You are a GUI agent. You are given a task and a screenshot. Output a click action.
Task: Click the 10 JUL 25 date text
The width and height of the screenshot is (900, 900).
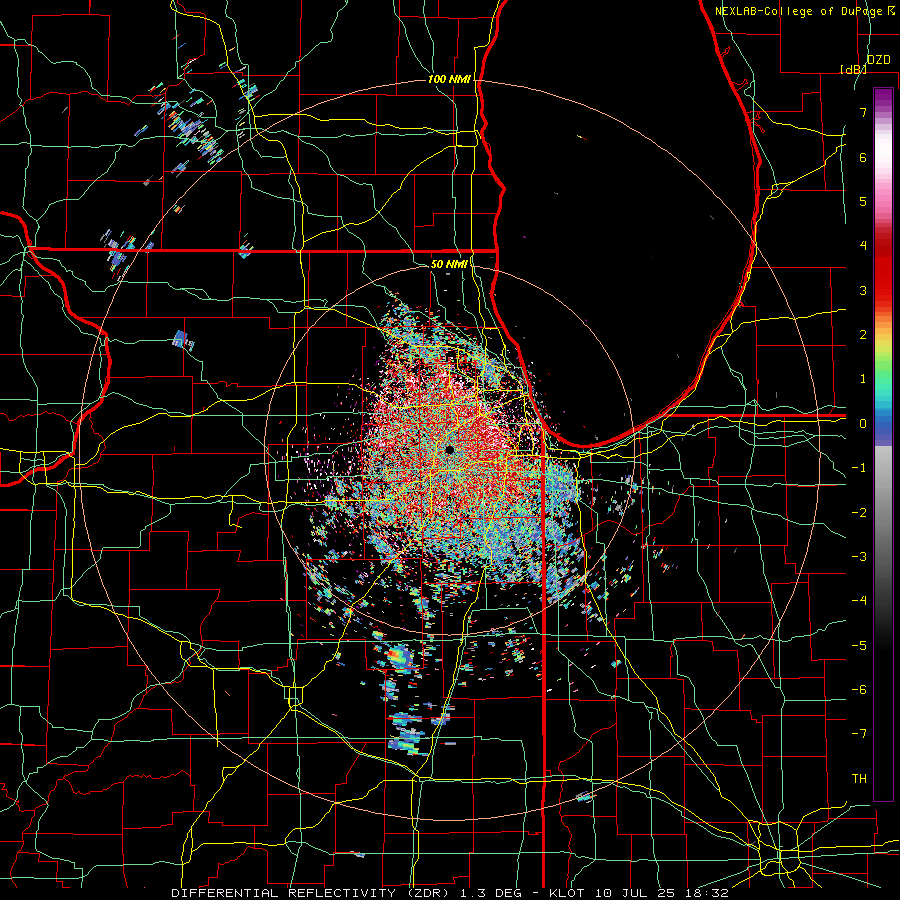(634, 893)
